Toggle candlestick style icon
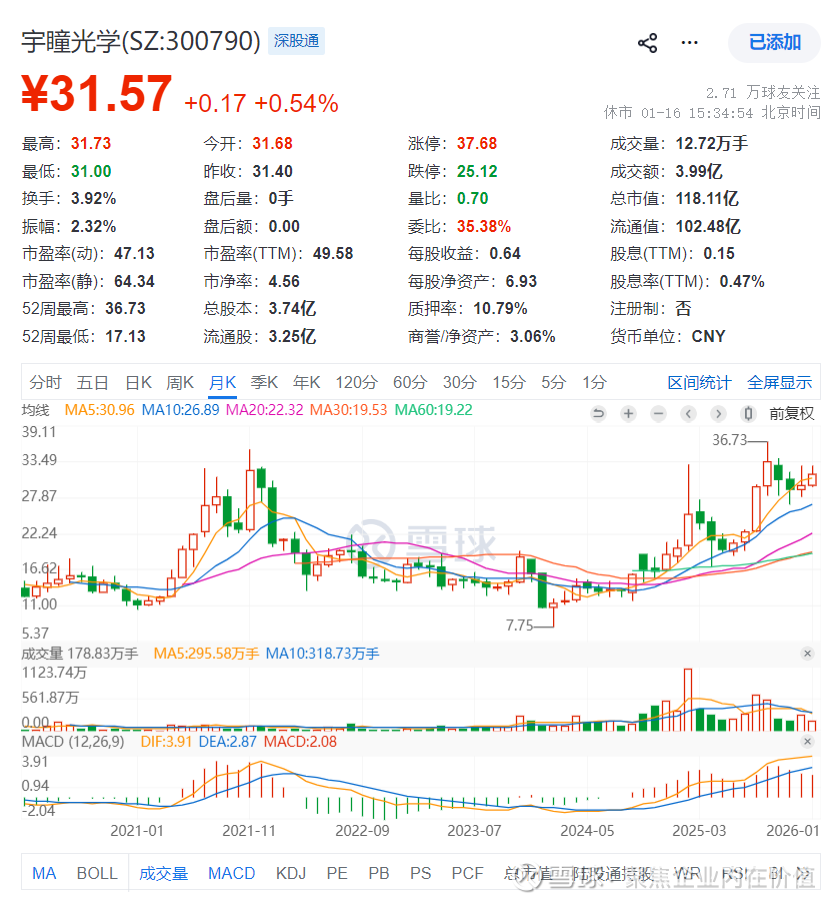 748,413
